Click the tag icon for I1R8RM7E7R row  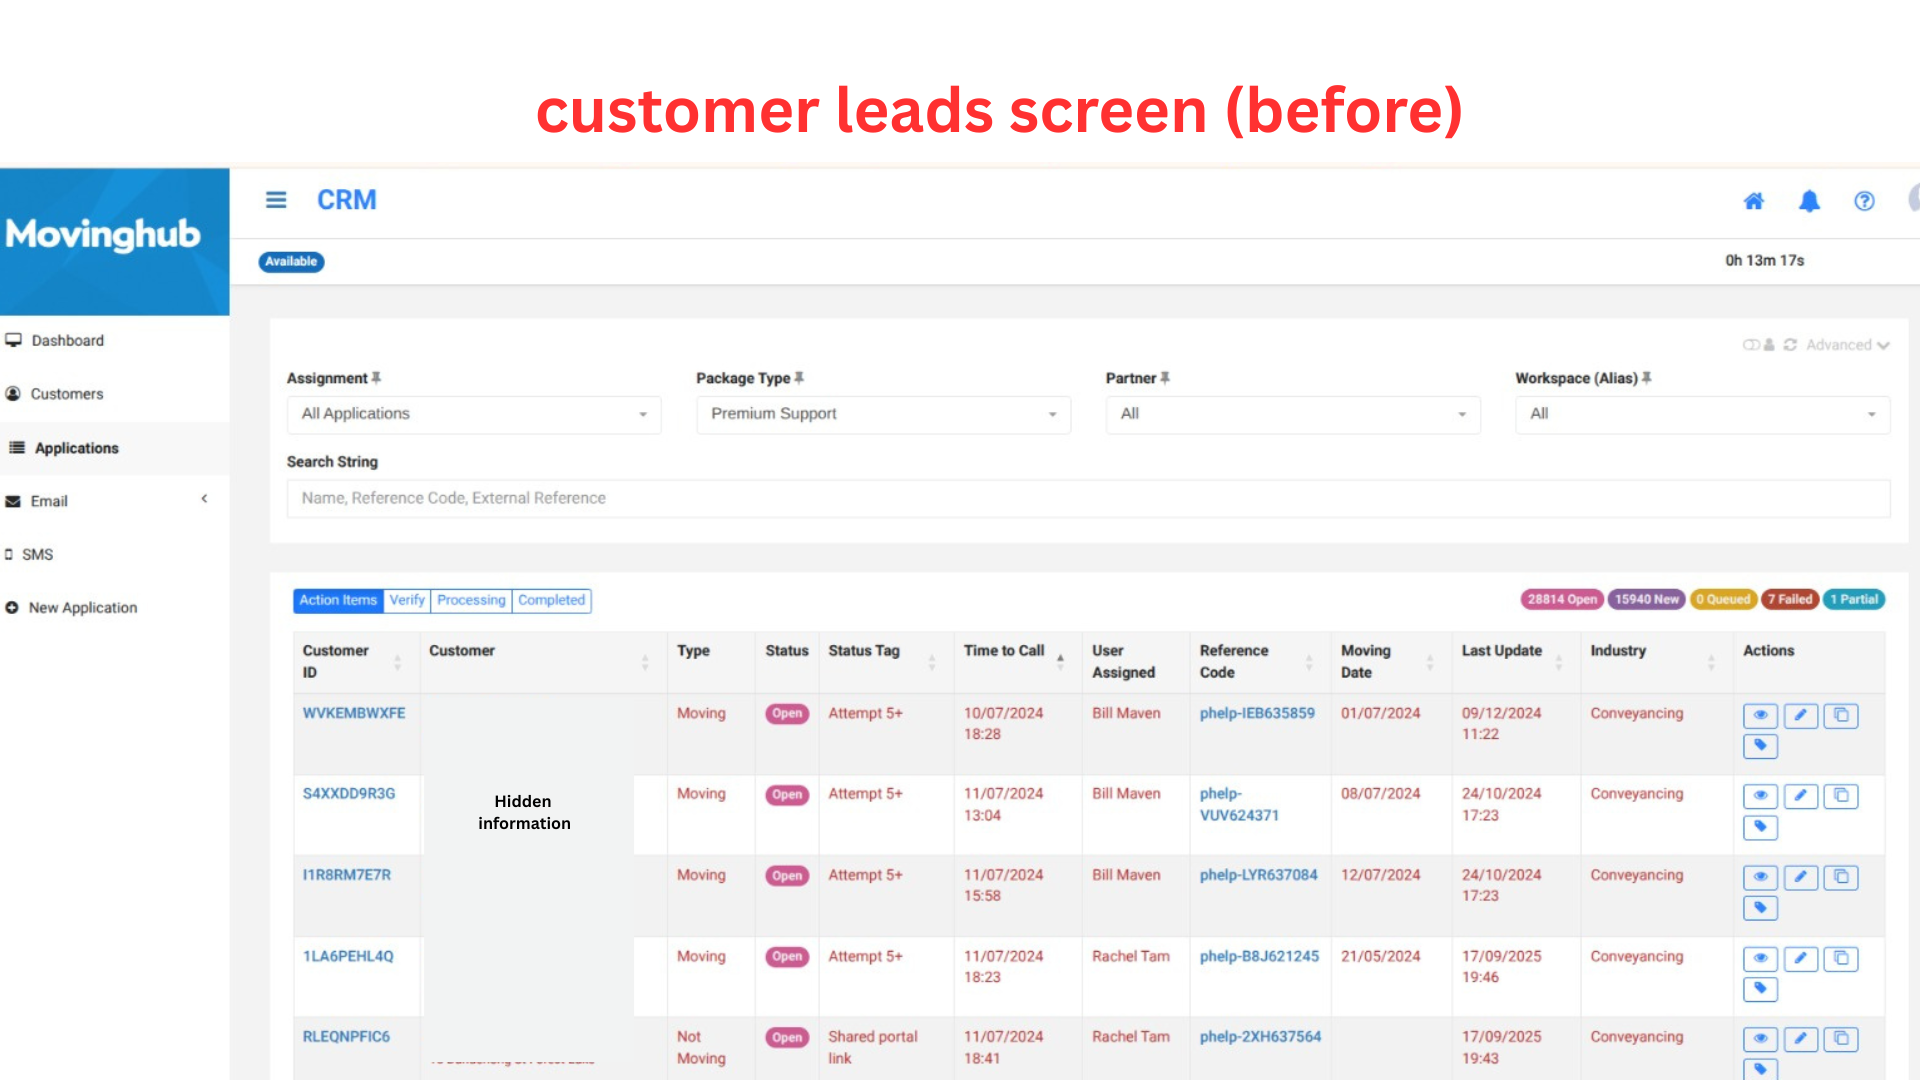(x=1760, y=908)
